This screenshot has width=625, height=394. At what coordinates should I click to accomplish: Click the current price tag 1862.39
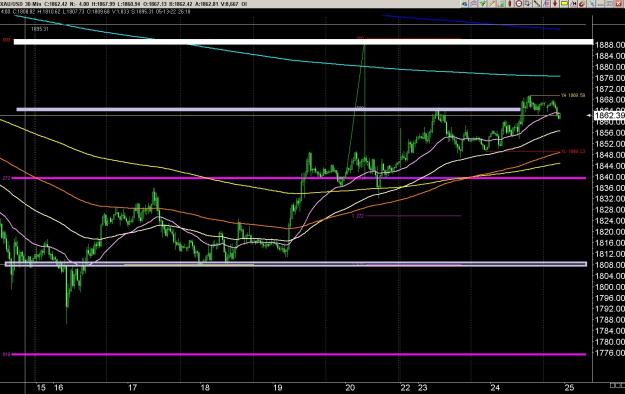coord(609,116)
